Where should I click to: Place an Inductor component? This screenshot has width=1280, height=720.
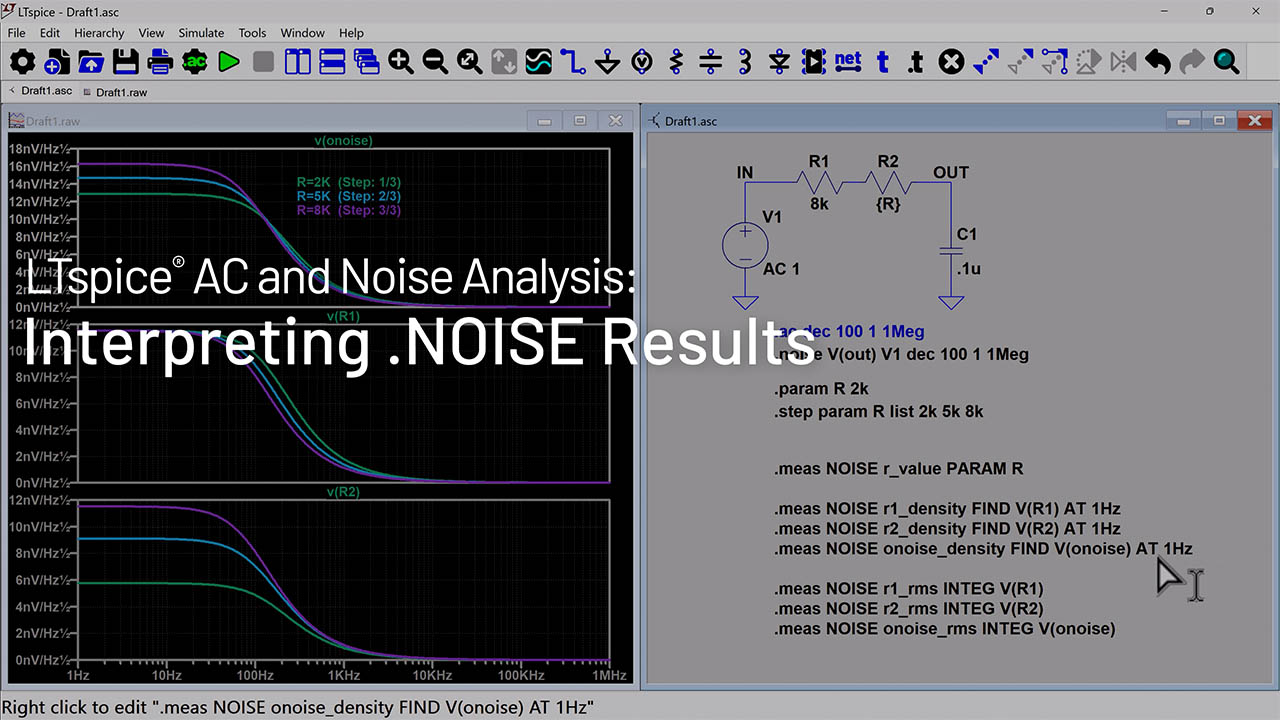(x=745, y=62)
